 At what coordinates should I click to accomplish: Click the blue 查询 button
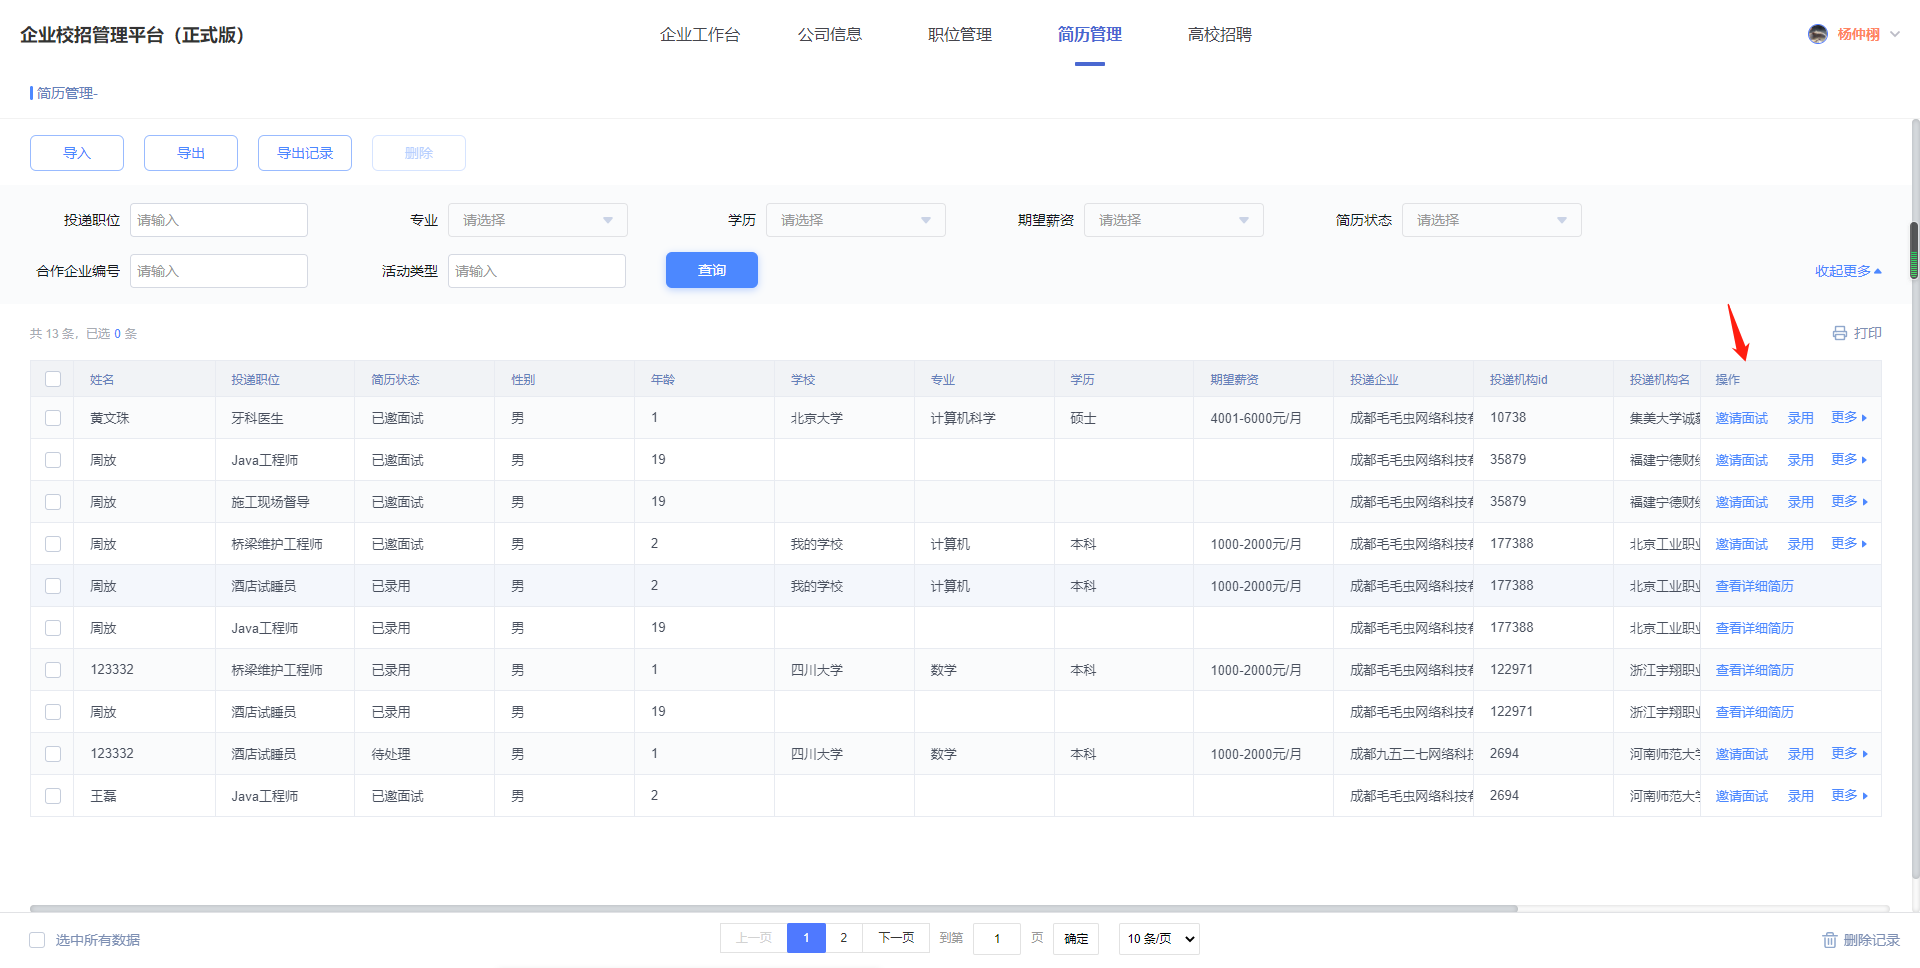click(x=711, y=270)
